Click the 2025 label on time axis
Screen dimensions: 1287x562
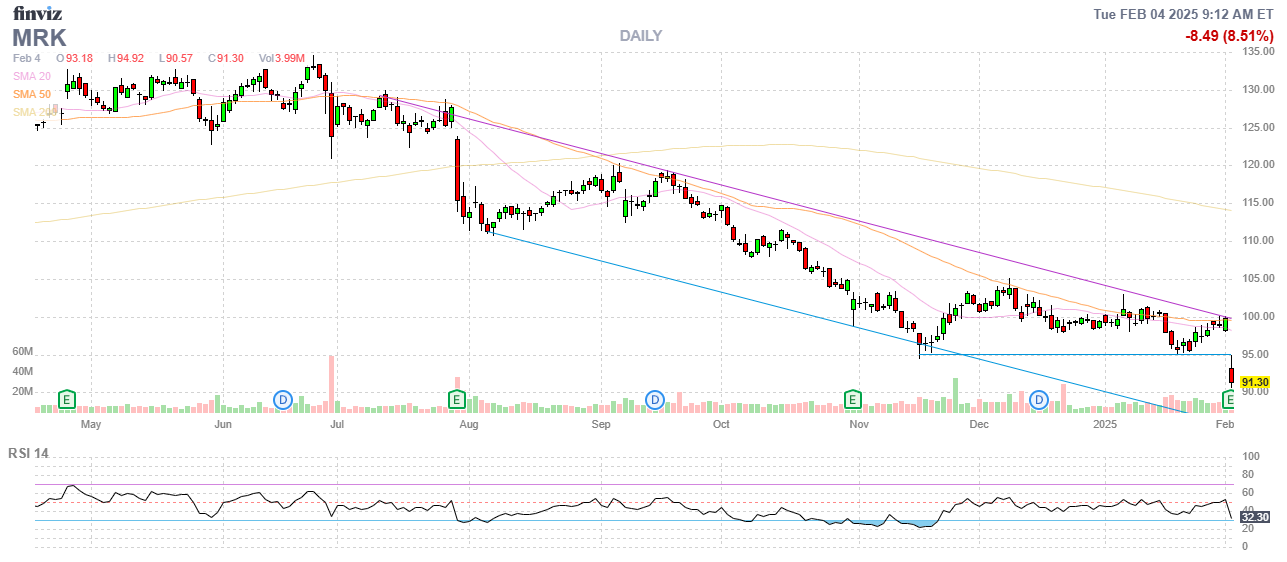[1104, 425]
